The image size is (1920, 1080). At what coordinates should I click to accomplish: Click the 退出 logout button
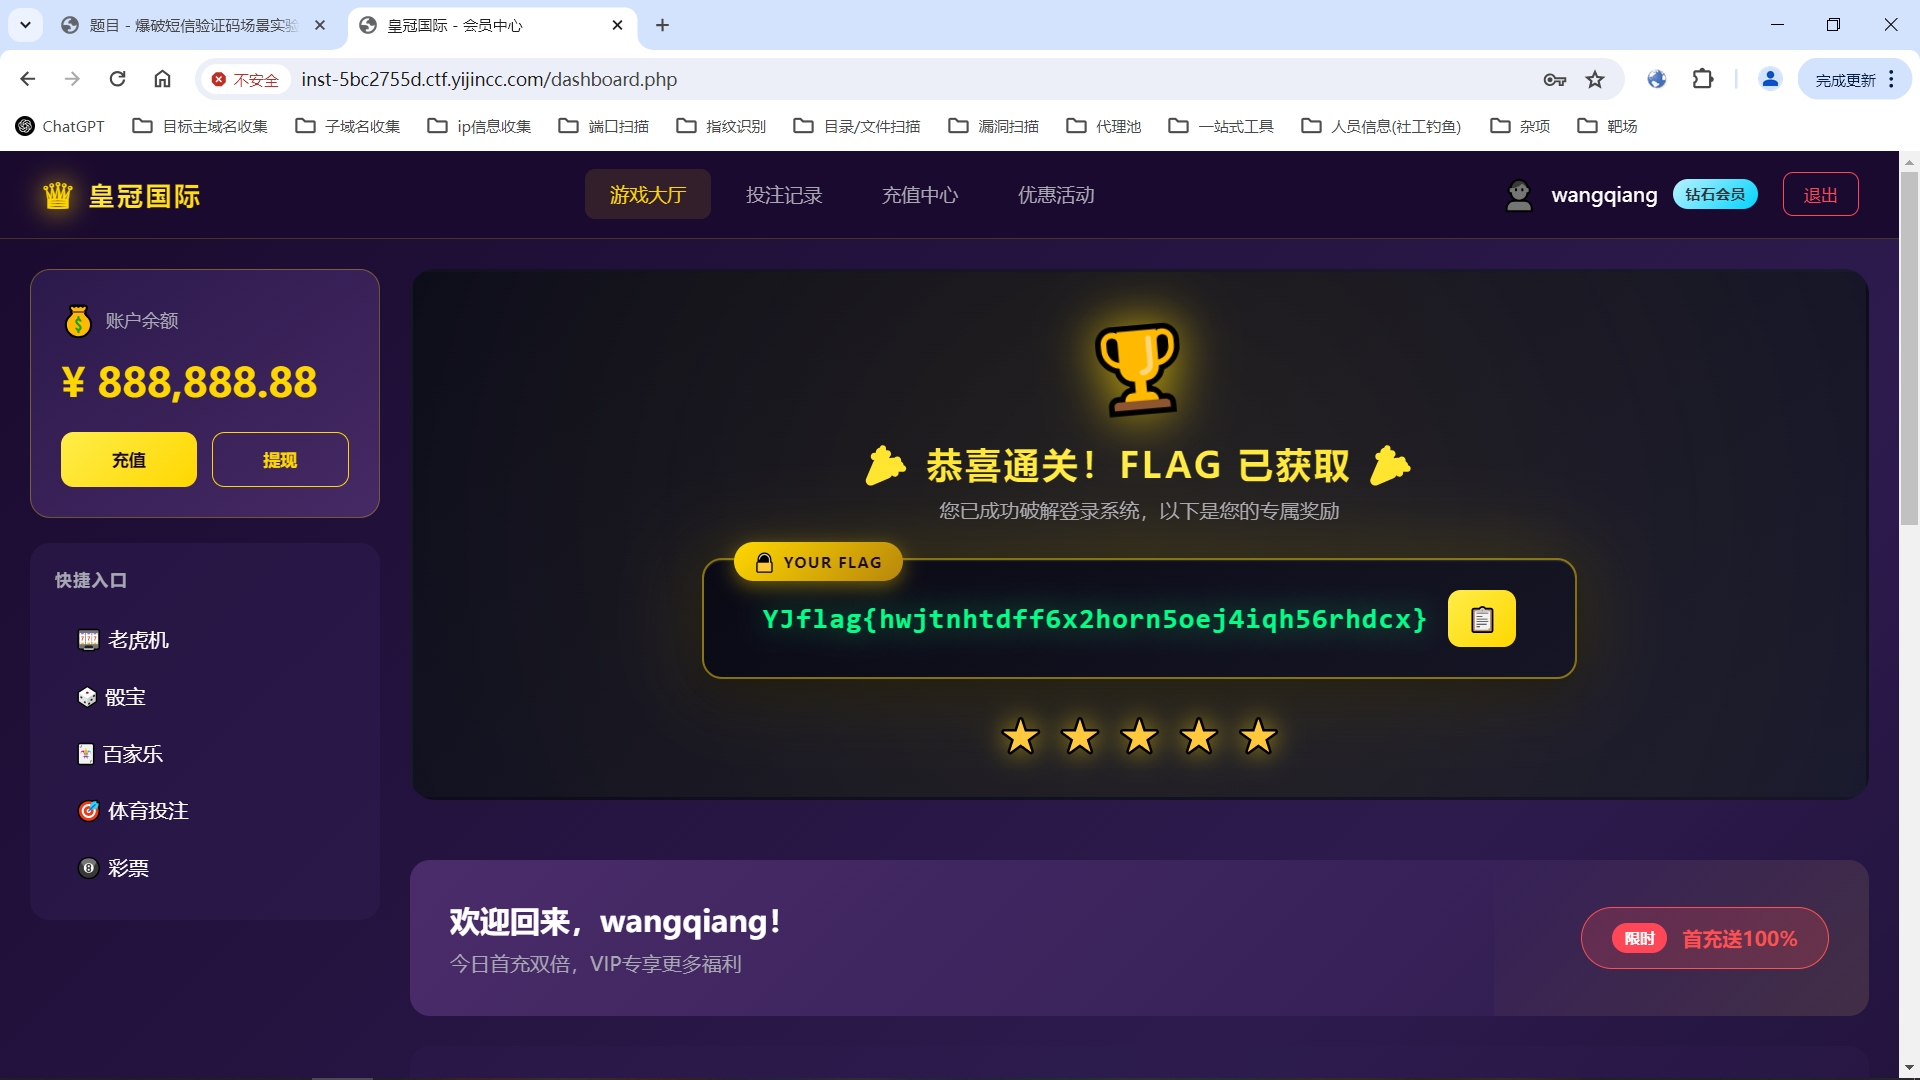pos(1819,195)
